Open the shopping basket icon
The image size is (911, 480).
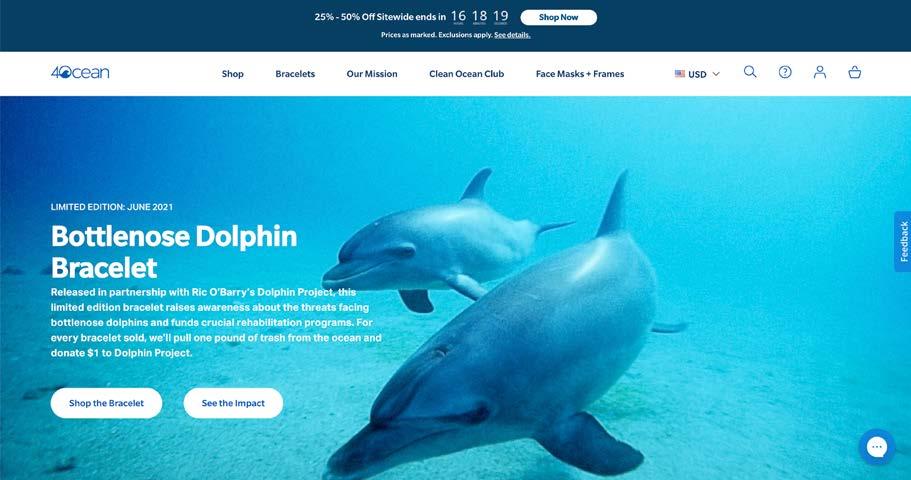pos(855,73)
